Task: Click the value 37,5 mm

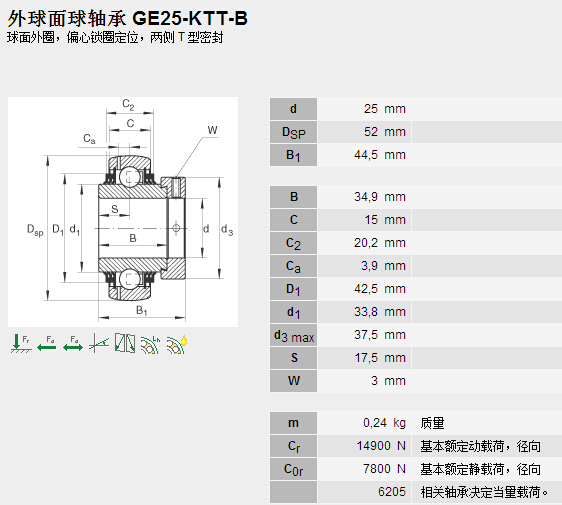Action: [x=380, y=334]
